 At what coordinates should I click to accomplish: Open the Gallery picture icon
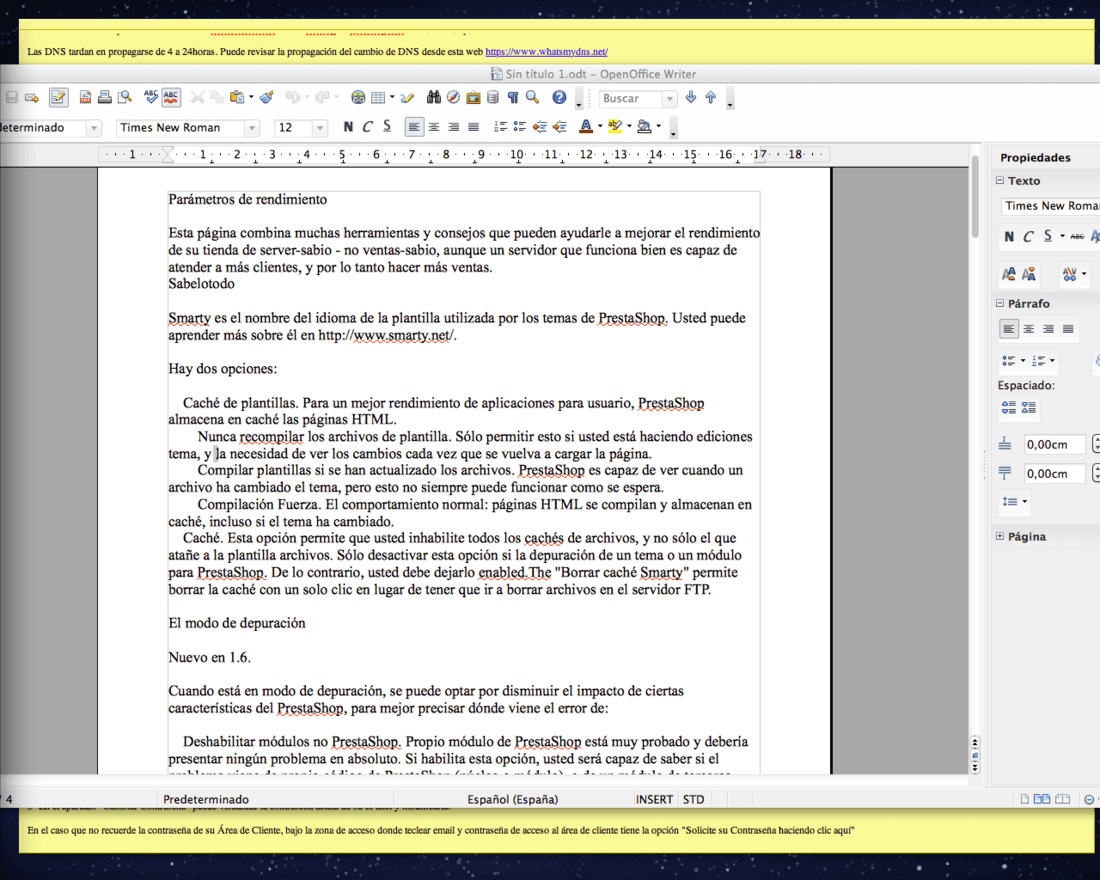coord(473,98)
